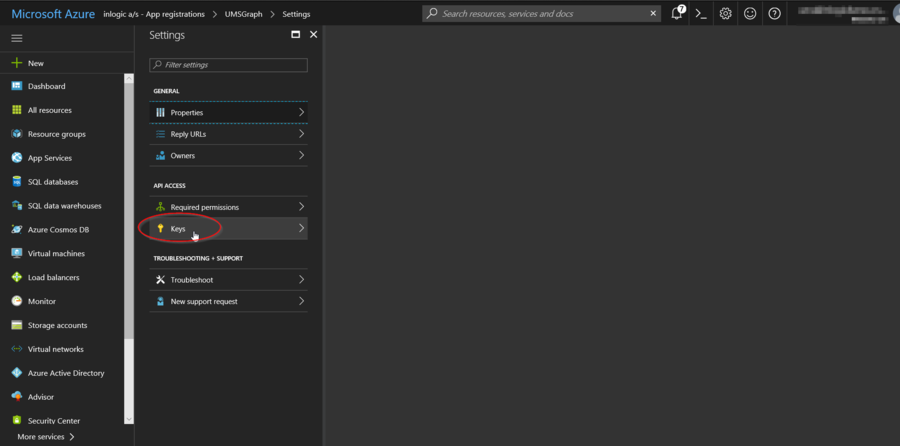
Task: Expand the Properties chevron arrow
Action: pos(301,112)
